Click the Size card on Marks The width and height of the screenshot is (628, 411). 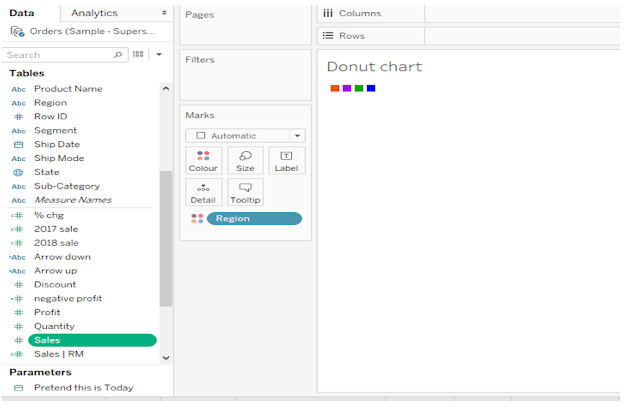tap(245, 161)
